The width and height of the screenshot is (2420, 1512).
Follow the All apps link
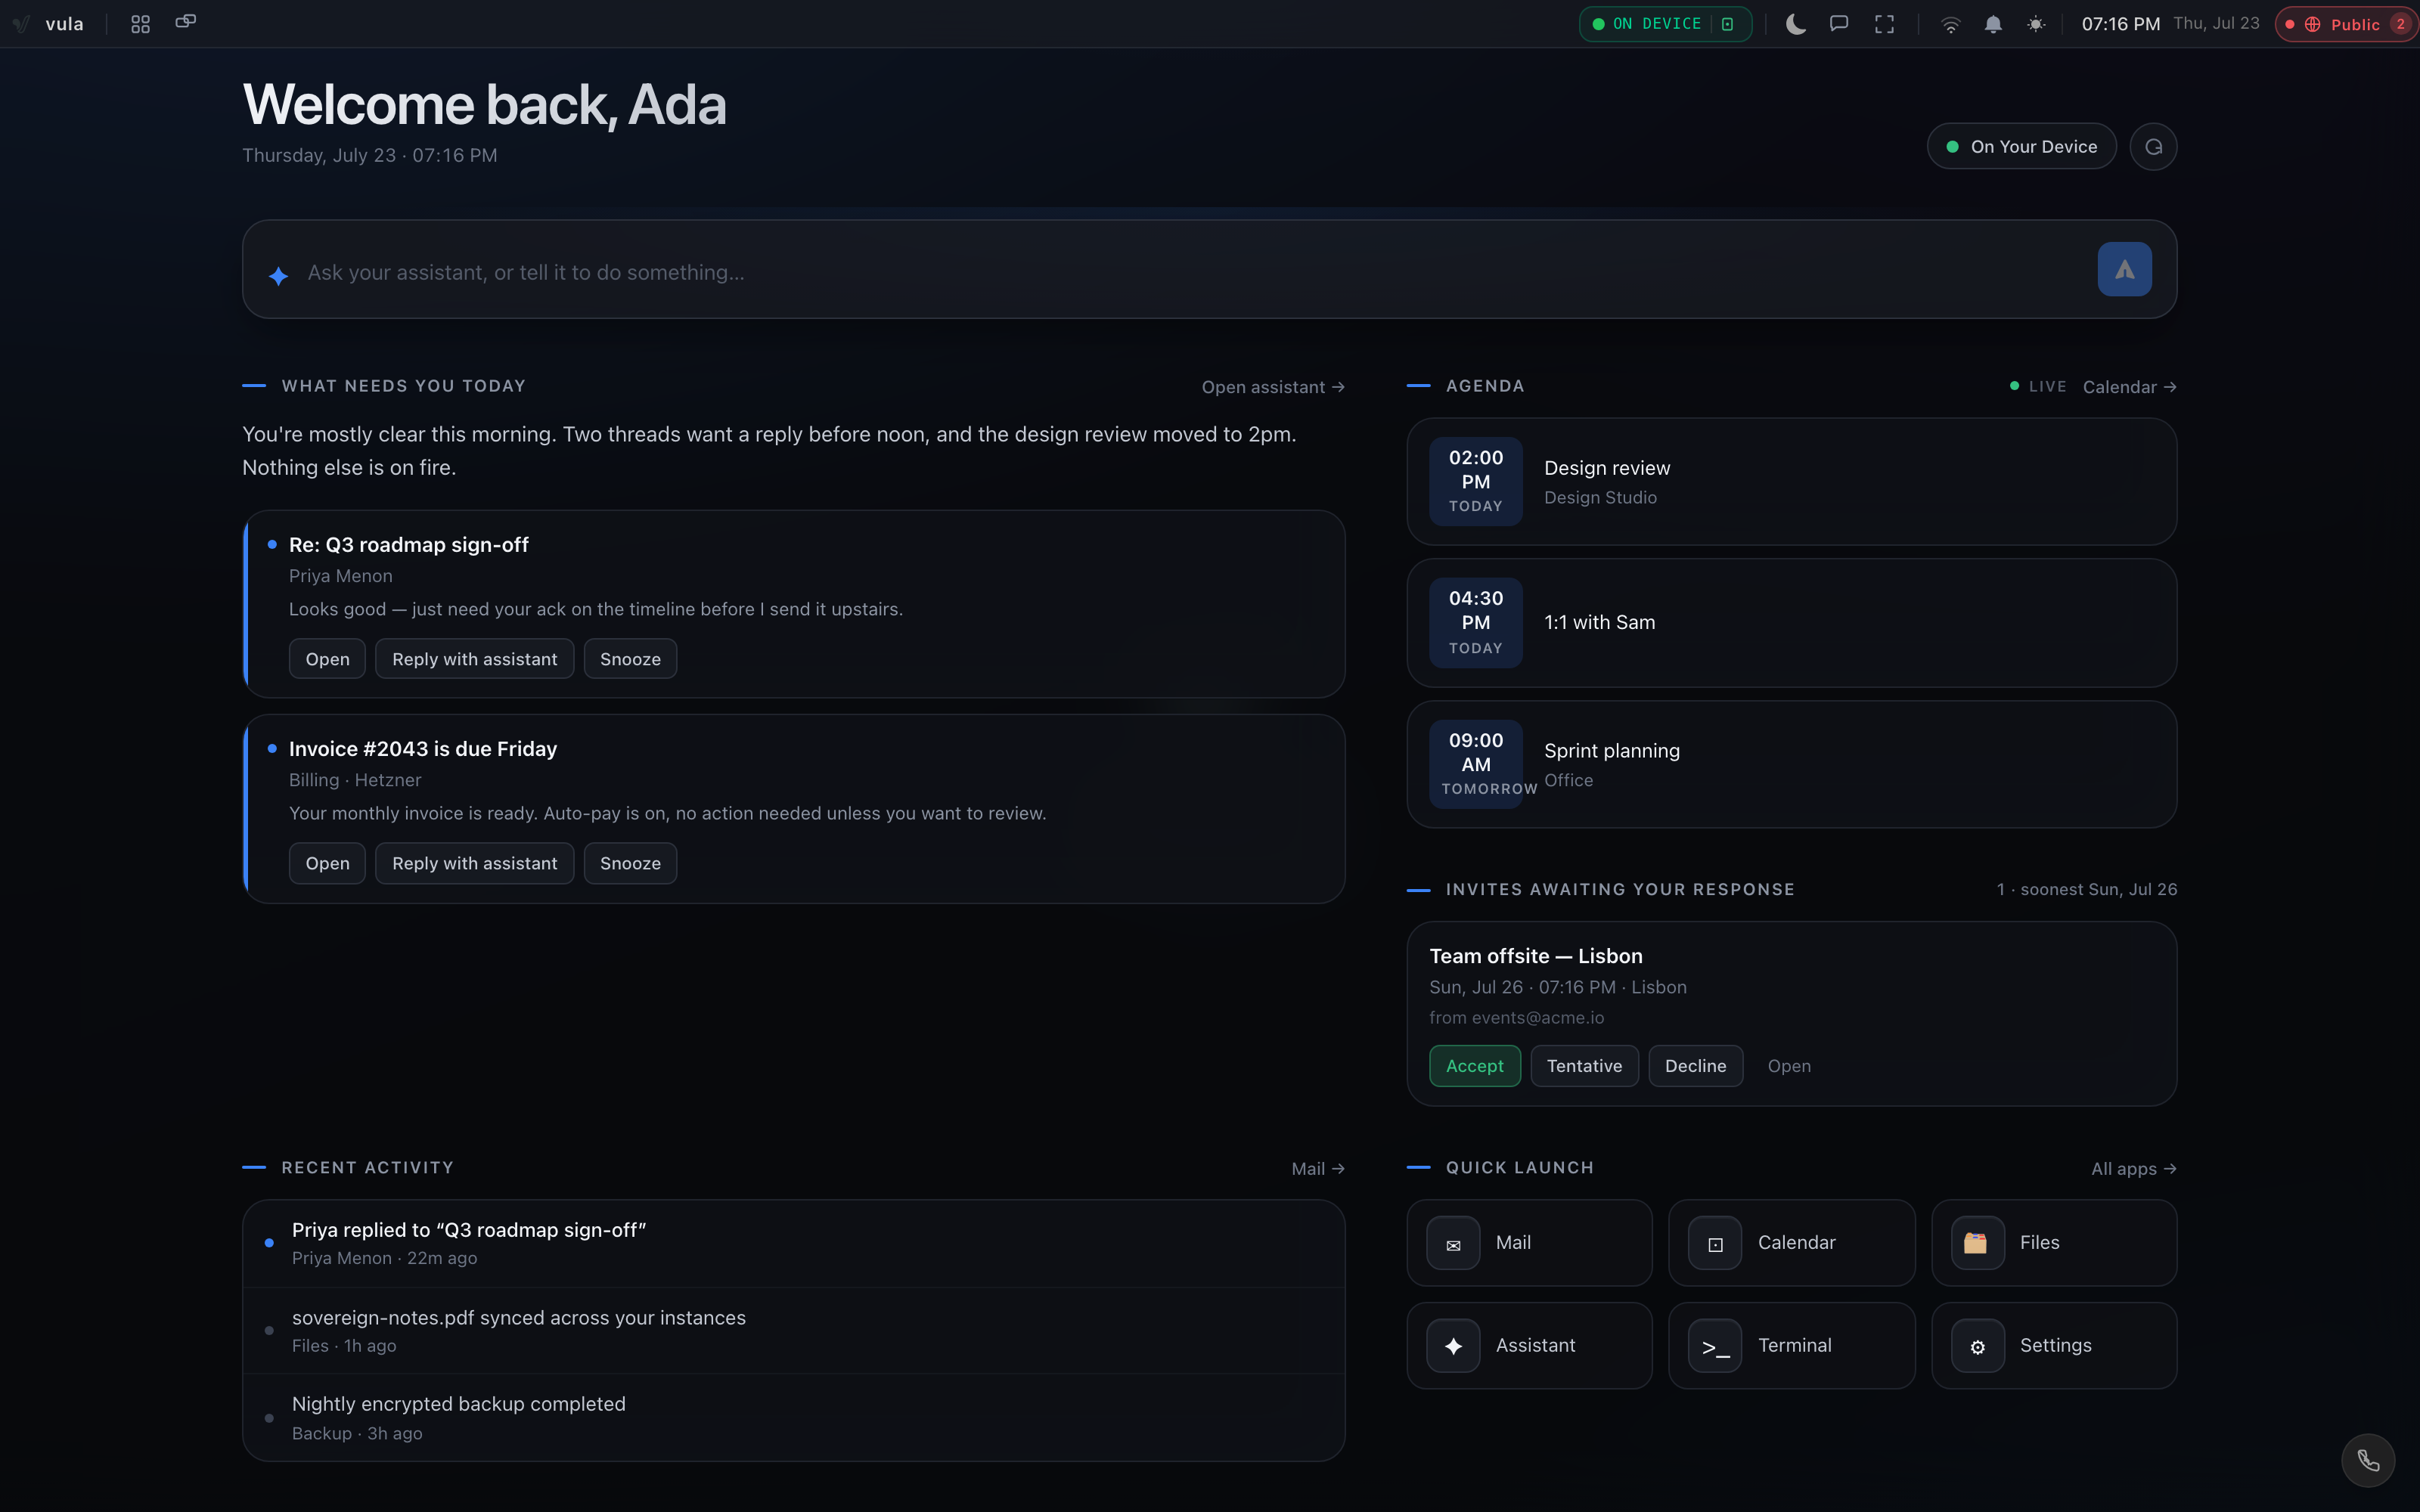coord(2133,1169)
